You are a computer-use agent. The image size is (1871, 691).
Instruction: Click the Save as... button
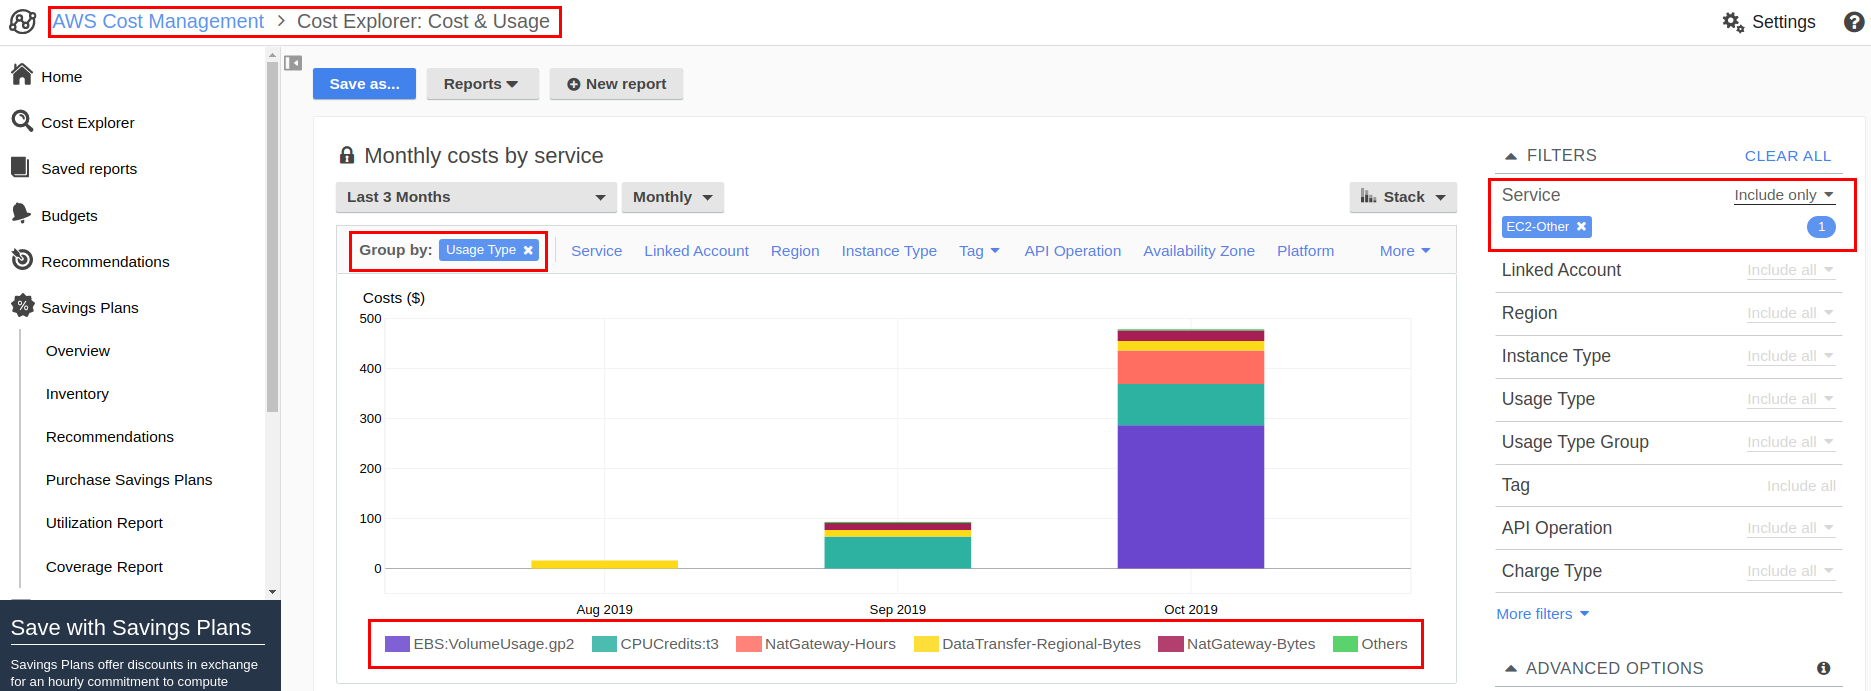coord(364,84)
